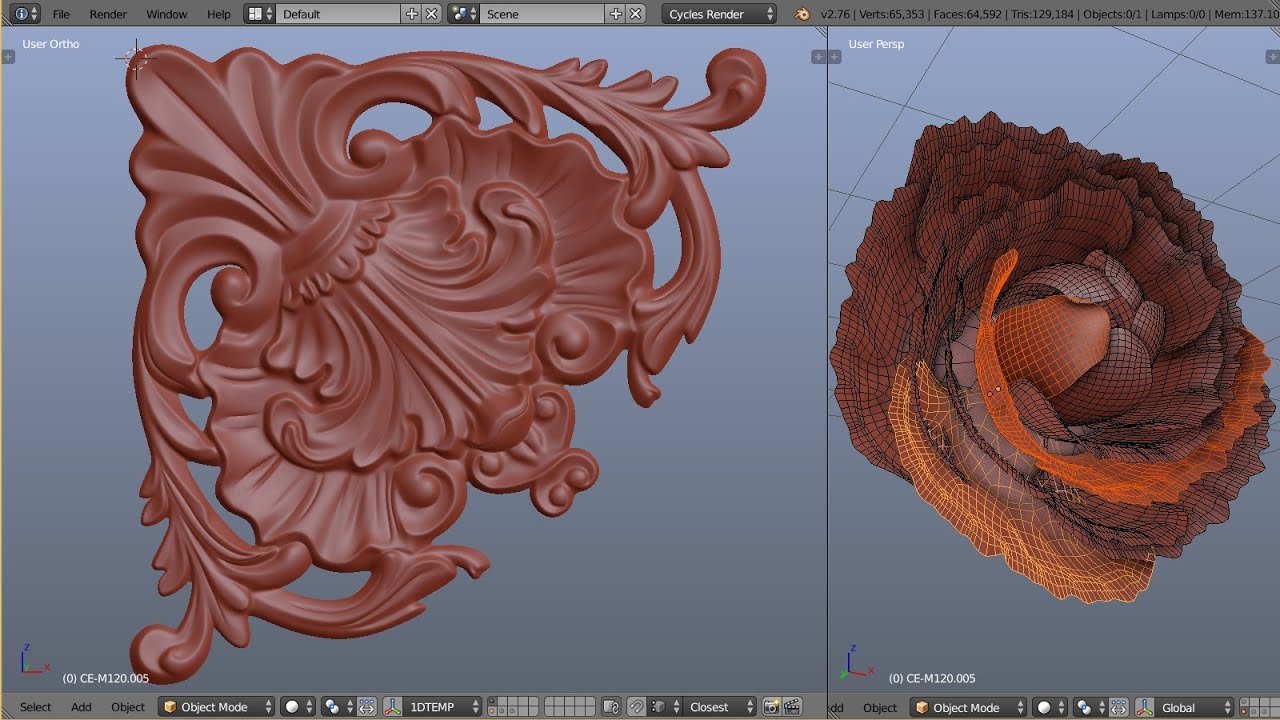The width and height of the screenshot is (1280, 720).
Task: Render OpenGL image with camera icon
Action: coord(772,707)
